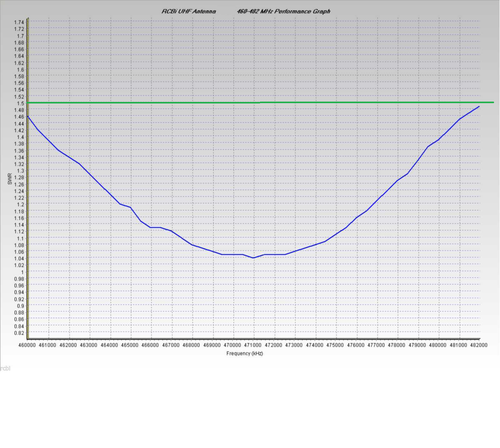This screenshot has width=500, height=448.
Task: Click the 1.2 SWR tick label
Action: [x=20, y=205]
